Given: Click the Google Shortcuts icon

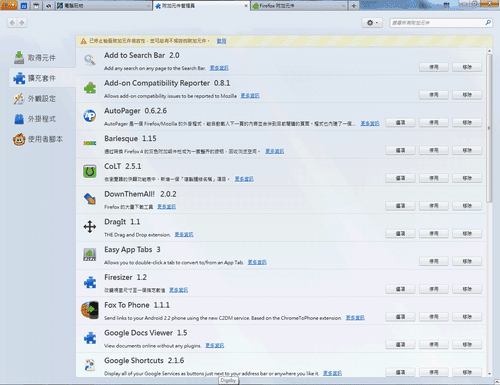Looking at the screenshot, I should (90, 365).
